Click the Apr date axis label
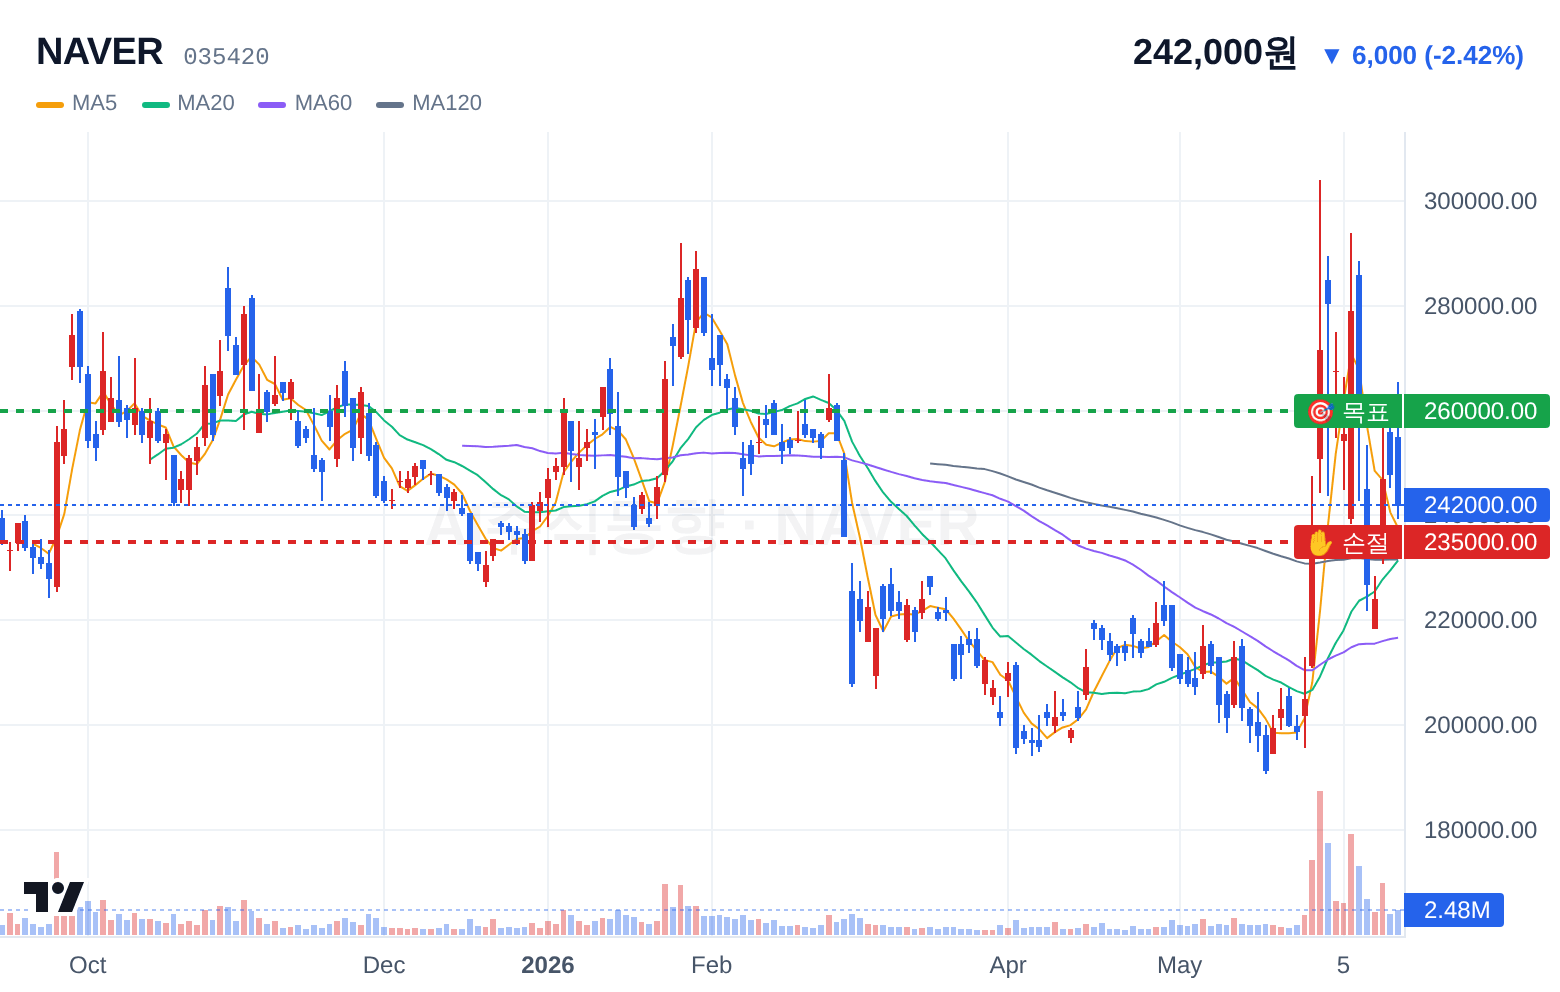This screenshot has height=992, width=1560. [x=1008, y=965]
